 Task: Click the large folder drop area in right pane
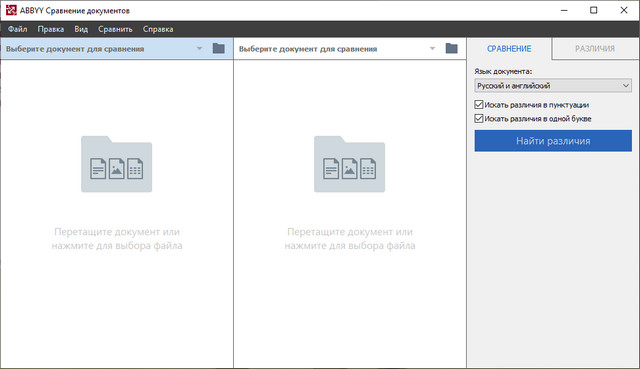[349, 164]
